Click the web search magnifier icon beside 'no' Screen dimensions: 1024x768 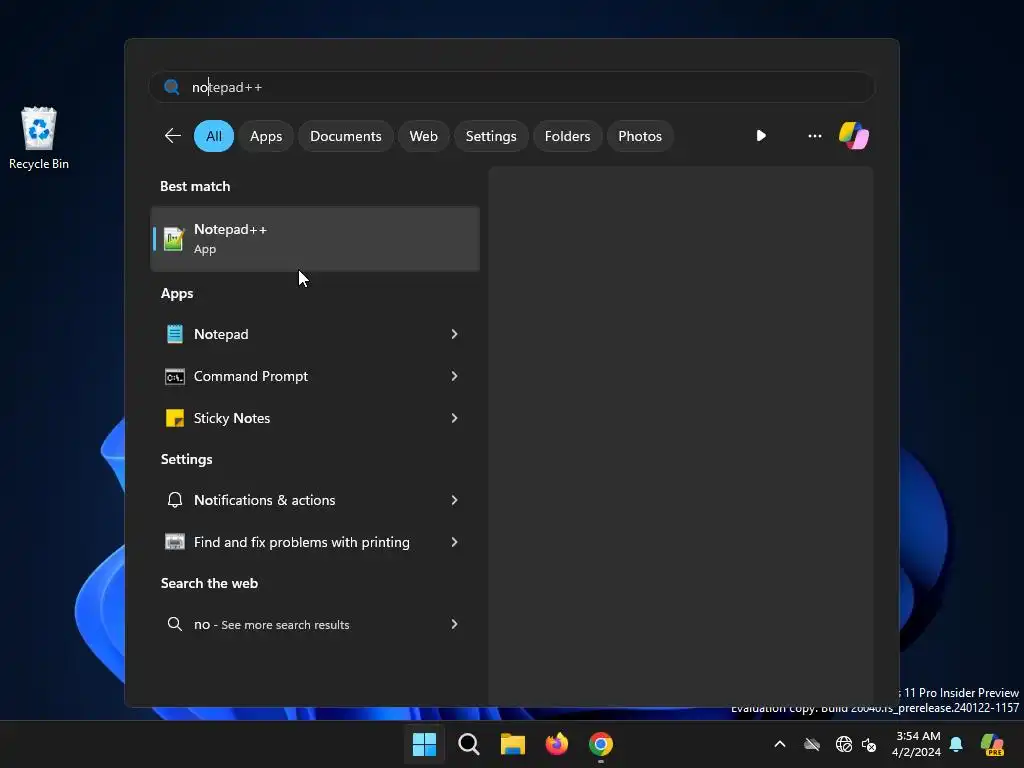coord(174,624)
